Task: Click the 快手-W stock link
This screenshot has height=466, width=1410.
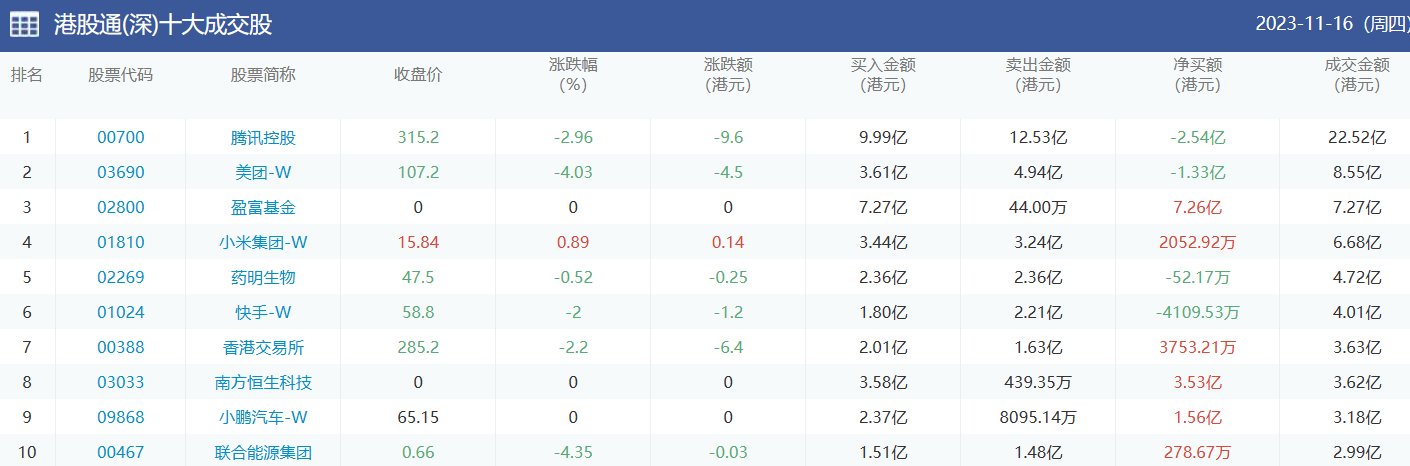Action: click(263, 312)
